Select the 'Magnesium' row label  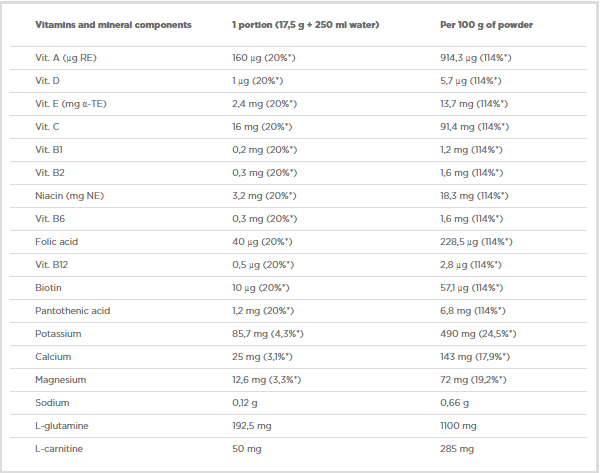(x=61, y=380)
